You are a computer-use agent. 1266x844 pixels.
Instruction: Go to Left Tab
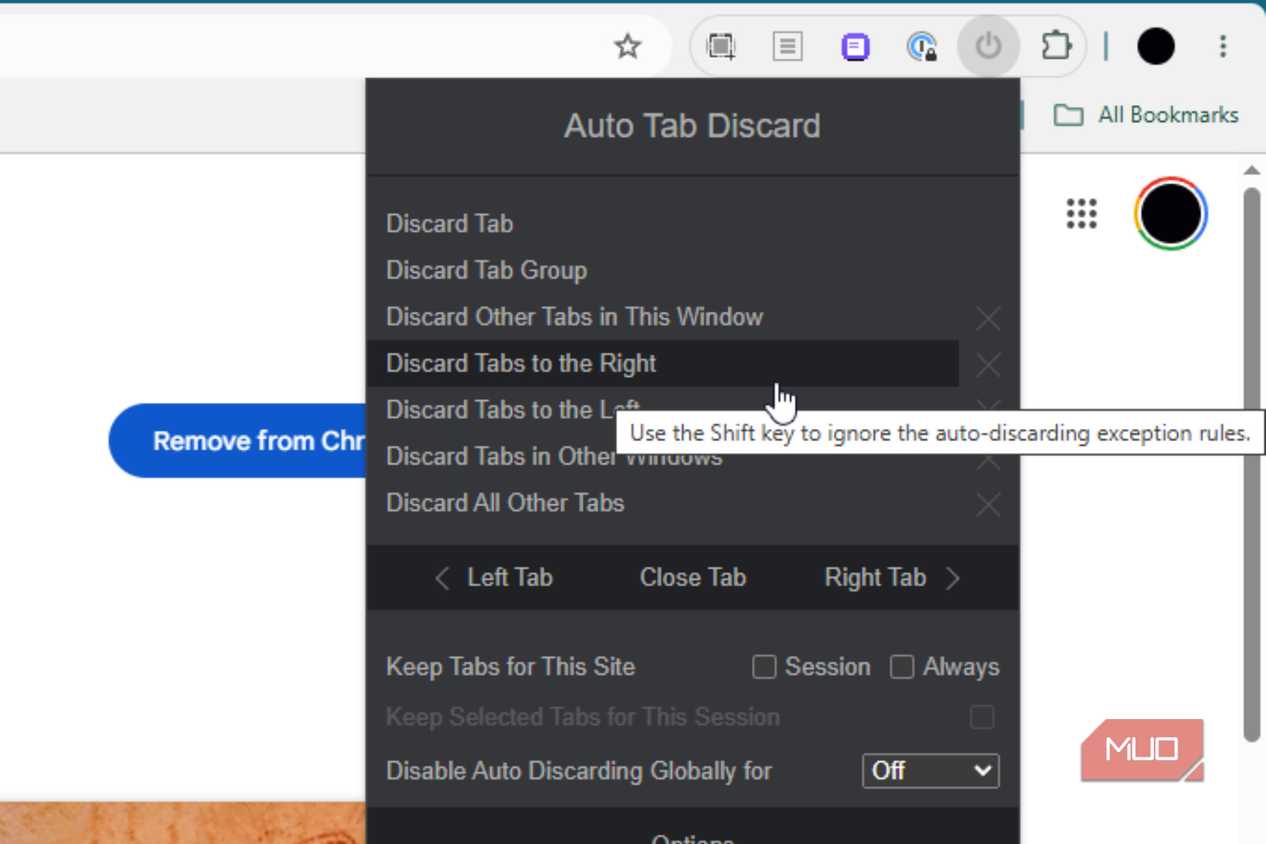pos(494,577)
